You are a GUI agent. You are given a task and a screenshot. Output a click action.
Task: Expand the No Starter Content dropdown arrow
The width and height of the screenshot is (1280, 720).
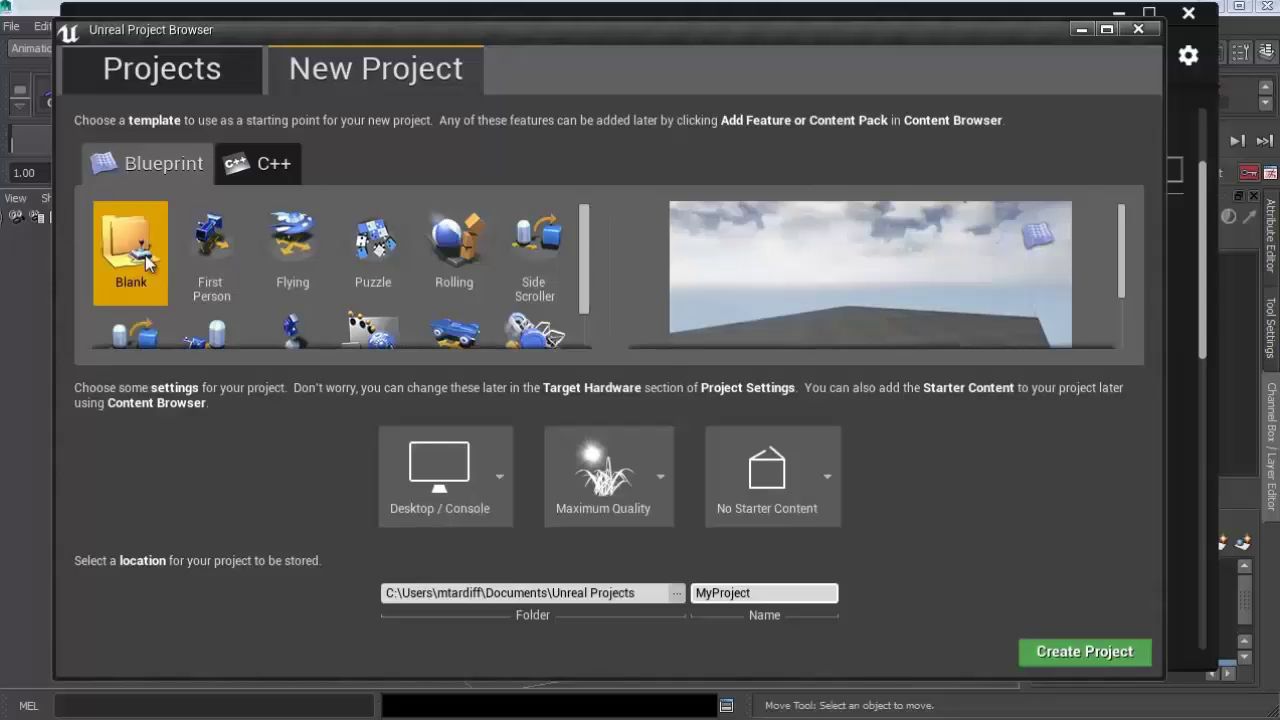click(827, 476)
